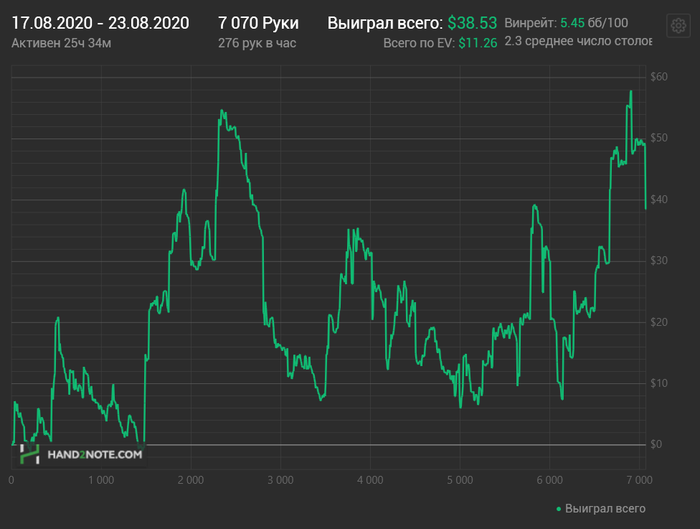700x529 pixels.
Task: Click the '276 рук в час' text
Action: 257,43
